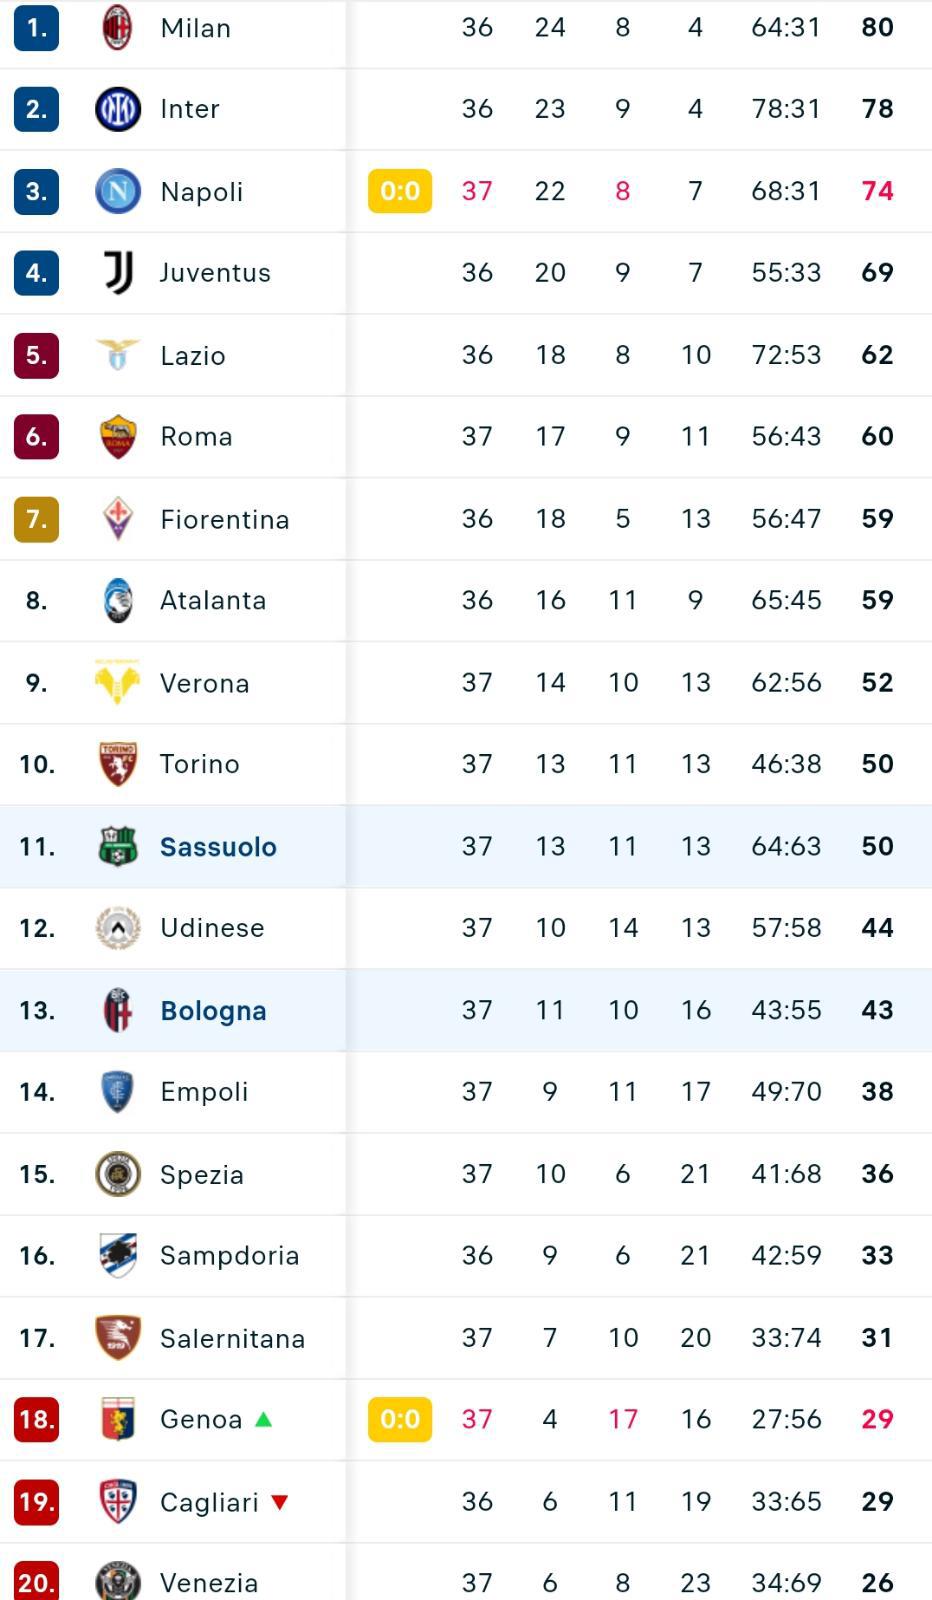Click the Sampdoria club crest
The image size is (932, 1600).
tap(118, 1255)
